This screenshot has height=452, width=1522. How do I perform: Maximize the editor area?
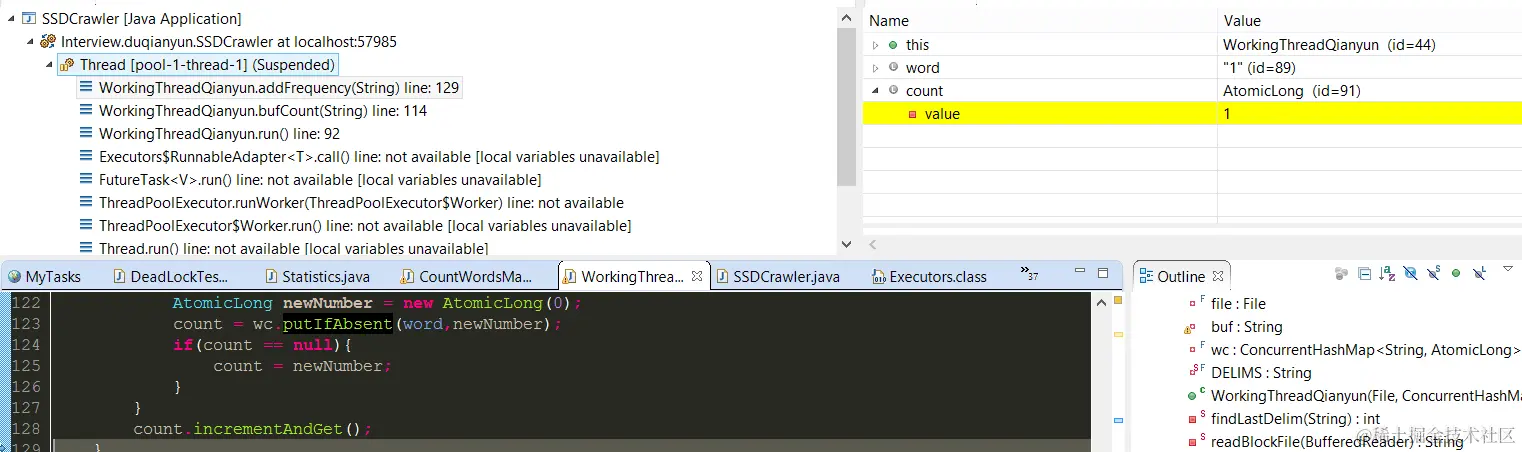1103,273
